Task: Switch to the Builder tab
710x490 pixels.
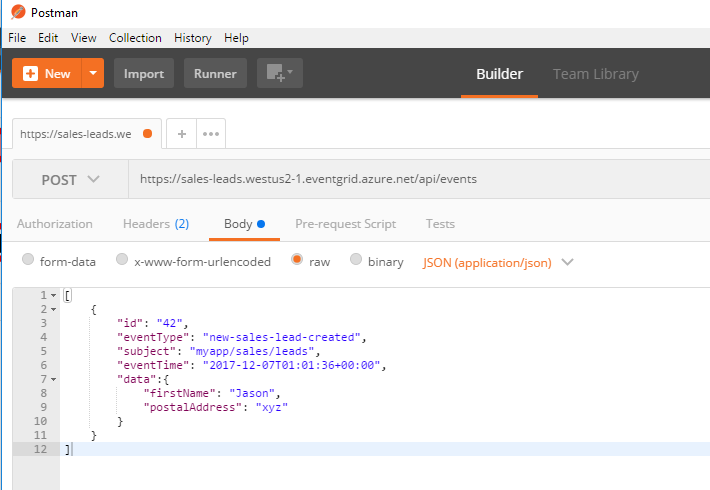Action: (499, 74)
